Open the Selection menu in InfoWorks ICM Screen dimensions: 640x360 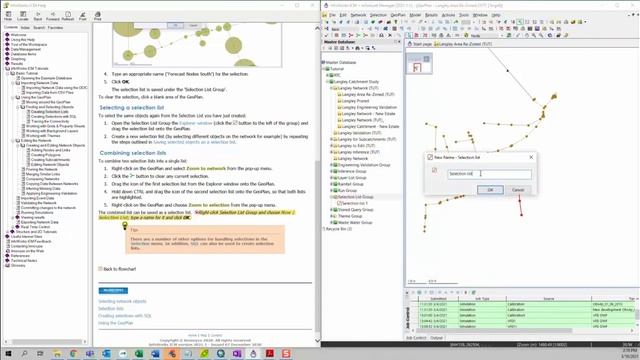click(x=378, y=15)
